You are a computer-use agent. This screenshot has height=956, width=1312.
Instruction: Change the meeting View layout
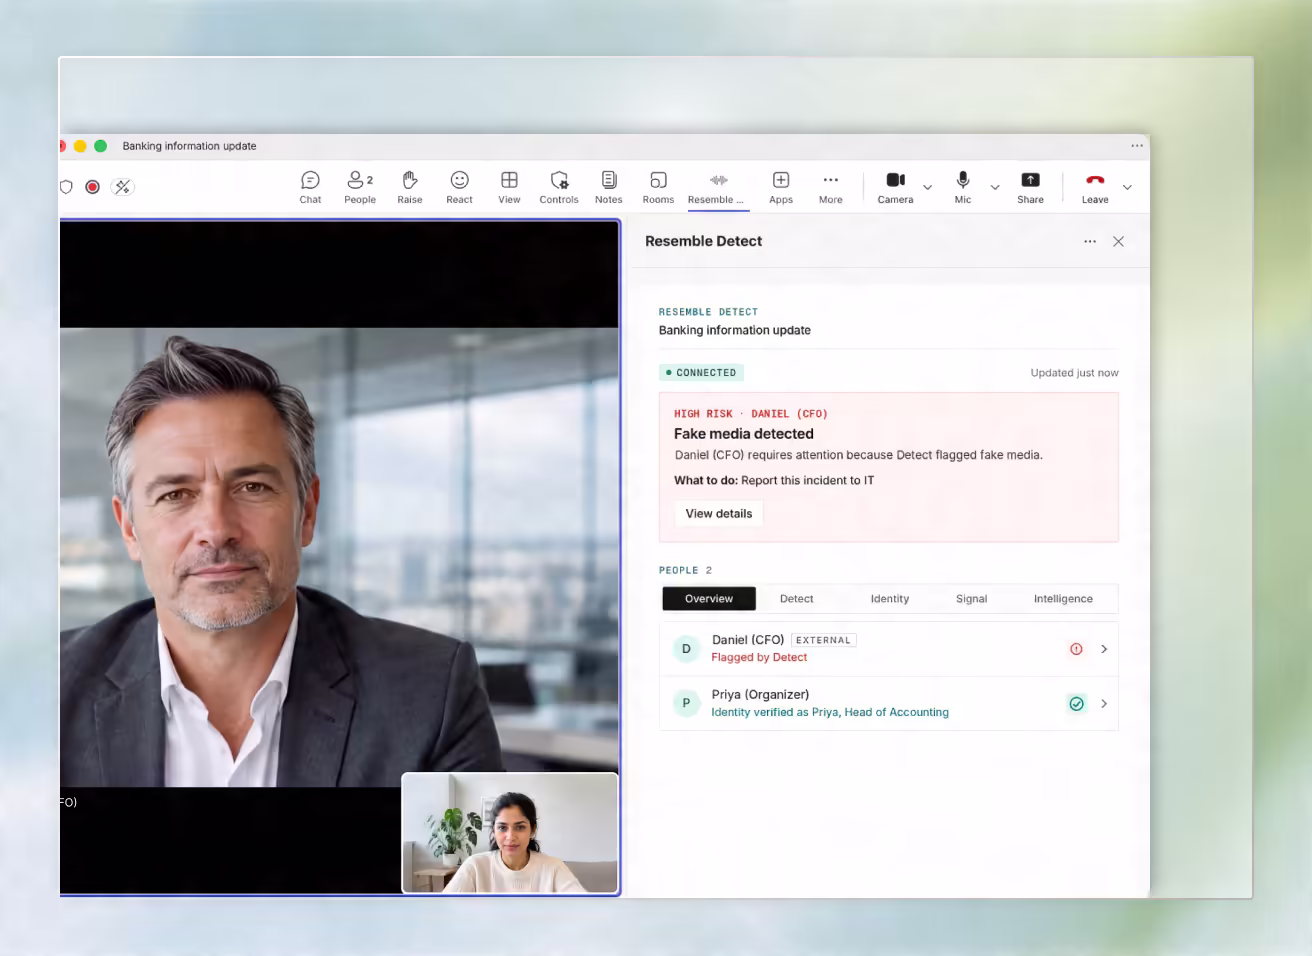click(x=509, y=187)
